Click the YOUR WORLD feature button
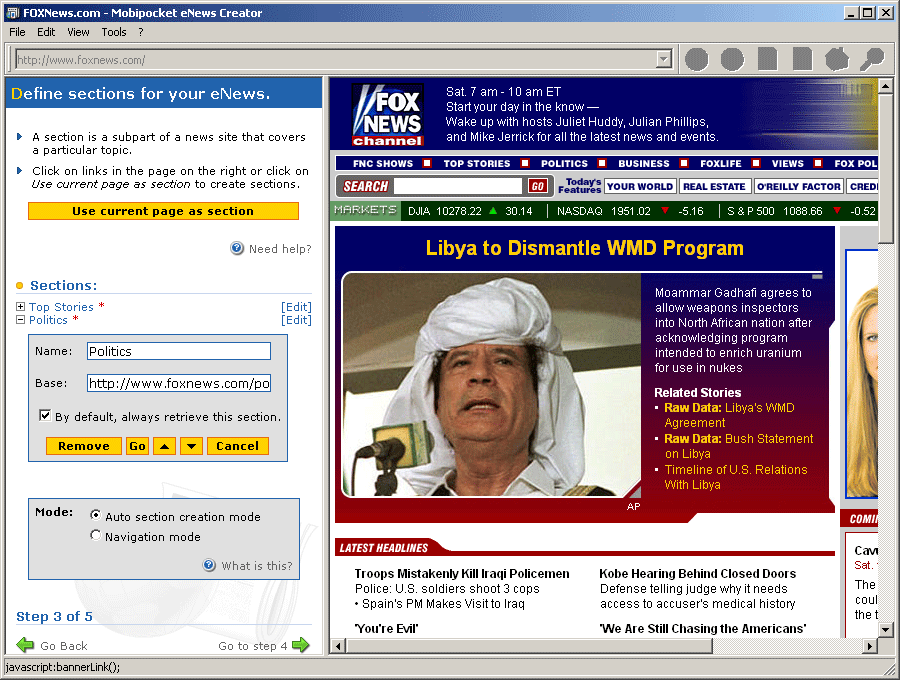The image size is (900, 680). click(x=639, y=186)
